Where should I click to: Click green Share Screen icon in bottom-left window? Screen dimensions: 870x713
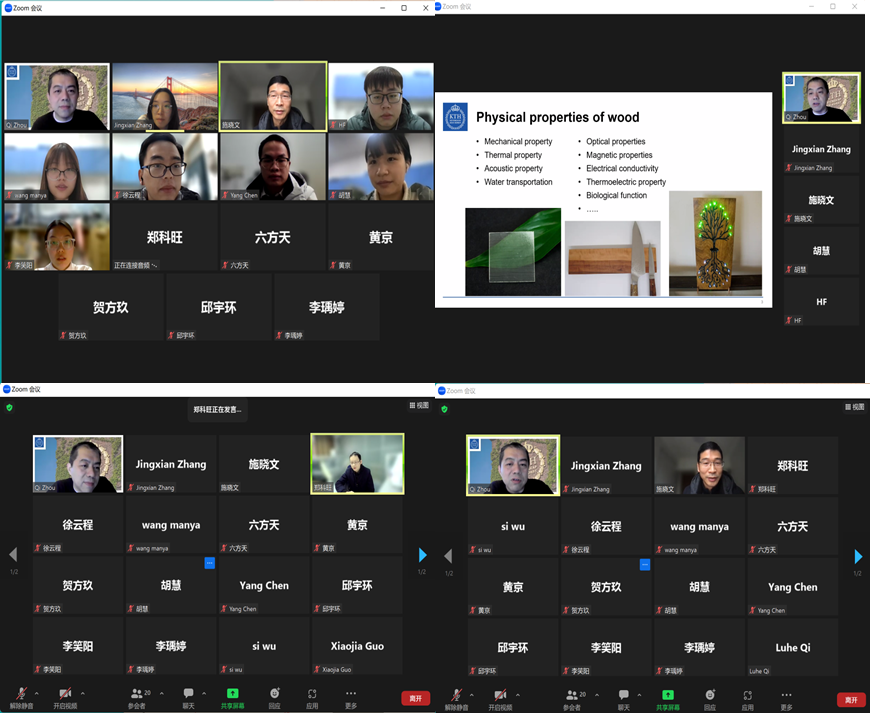(x=233, y=694)
